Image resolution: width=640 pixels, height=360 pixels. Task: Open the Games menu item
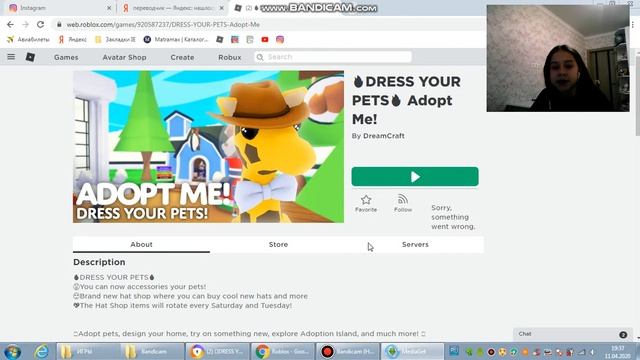(66, 57)
